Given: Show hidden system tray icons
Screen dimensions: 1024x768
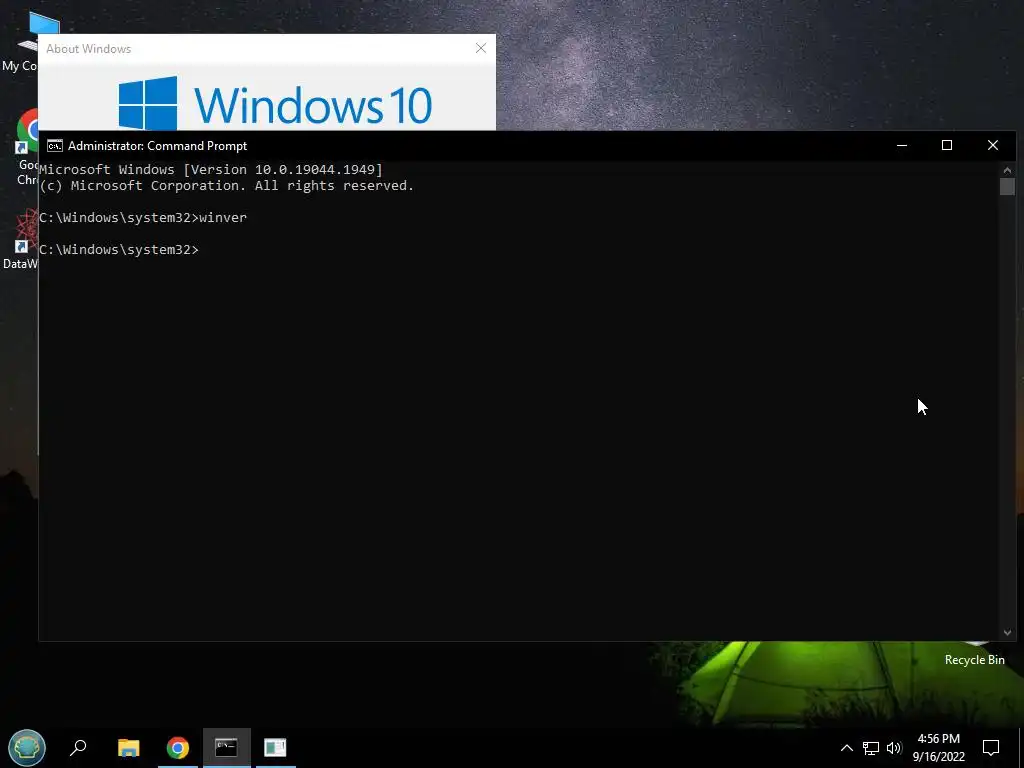Looking at the screenshot, I should click(x=846, y=748).
